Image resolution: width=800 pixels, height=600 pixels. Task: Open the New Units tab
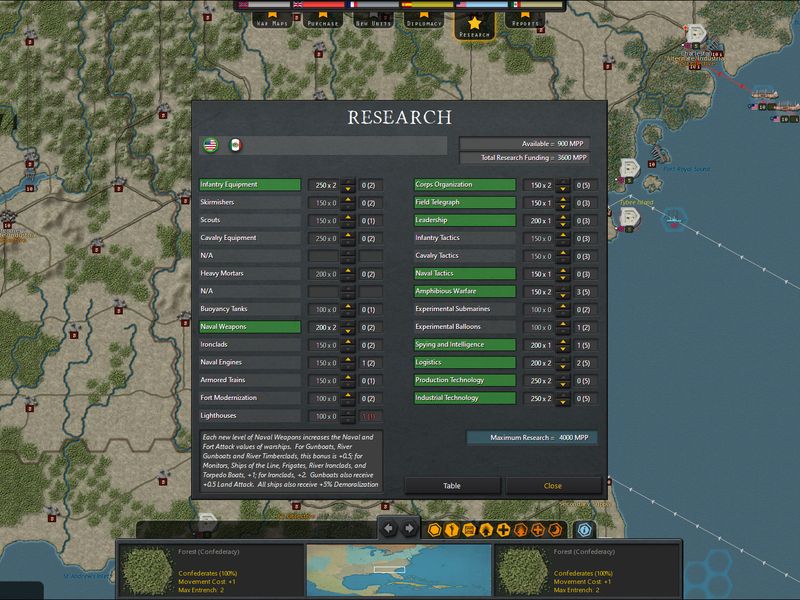(x=373, y=20)
